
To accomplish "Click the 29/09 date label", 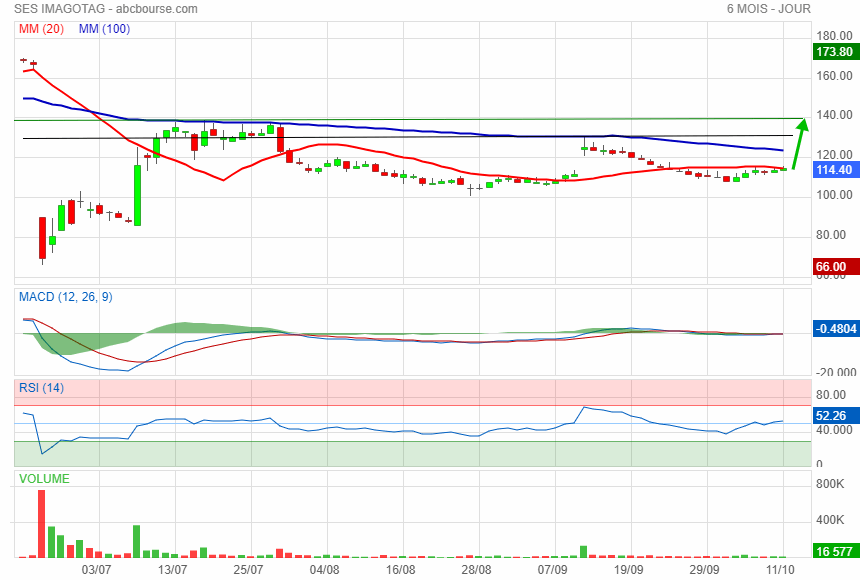I will pyautogui.click(x=705, y=570).
